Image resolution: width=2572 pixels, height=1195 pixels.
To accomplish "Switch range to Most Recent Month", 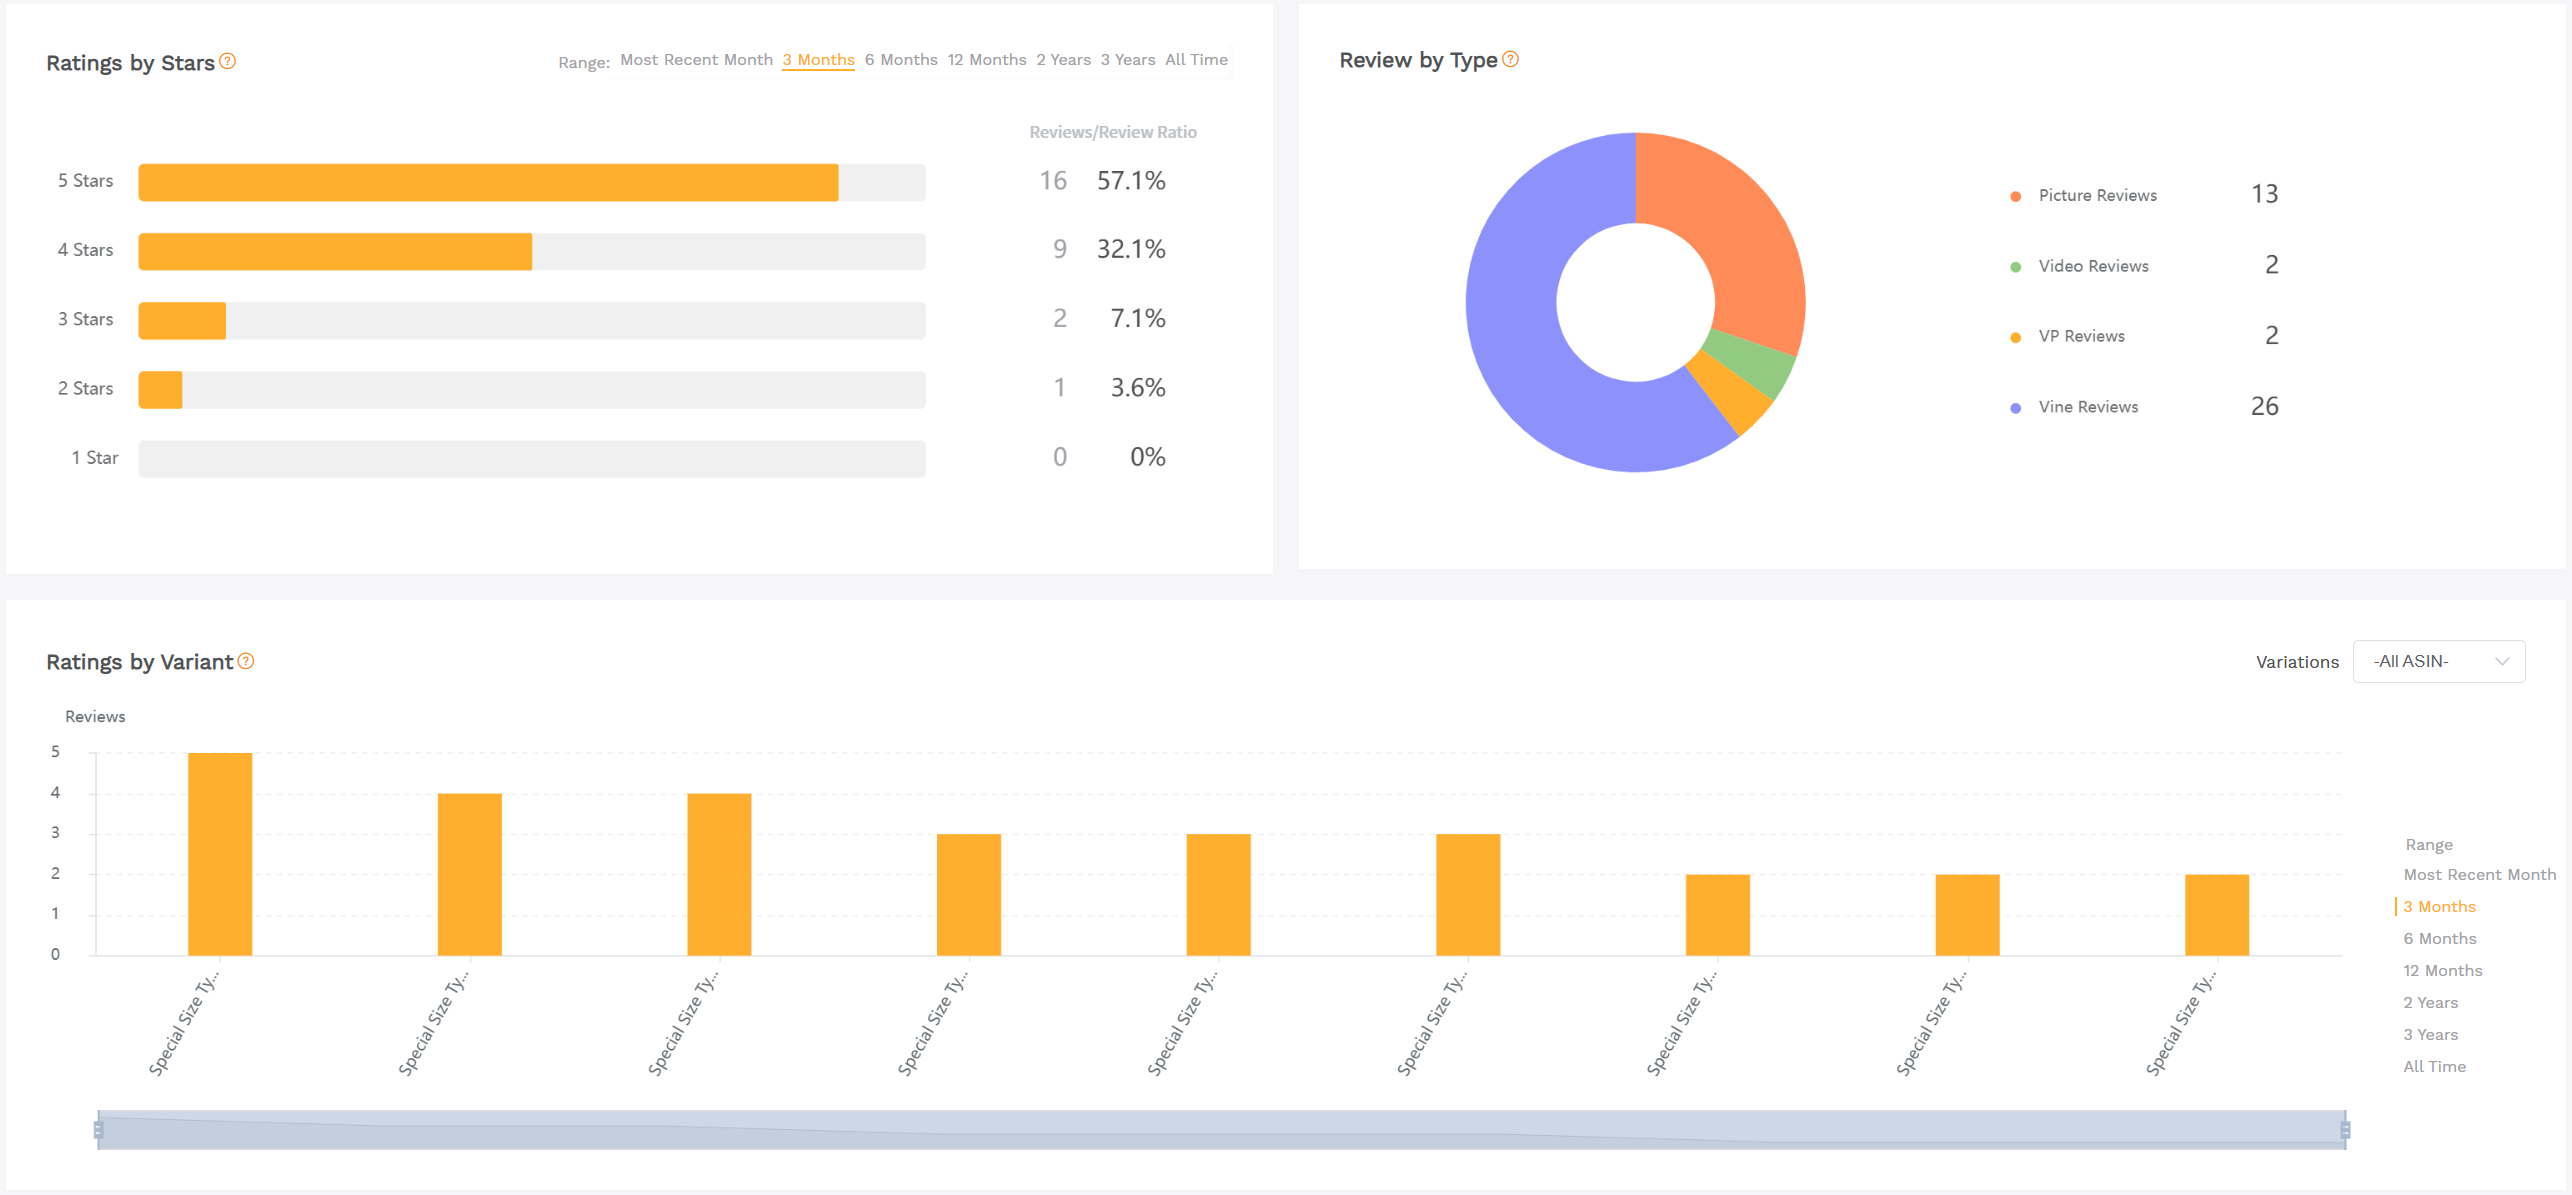I will pyautogui.click(x=695, y=59).
